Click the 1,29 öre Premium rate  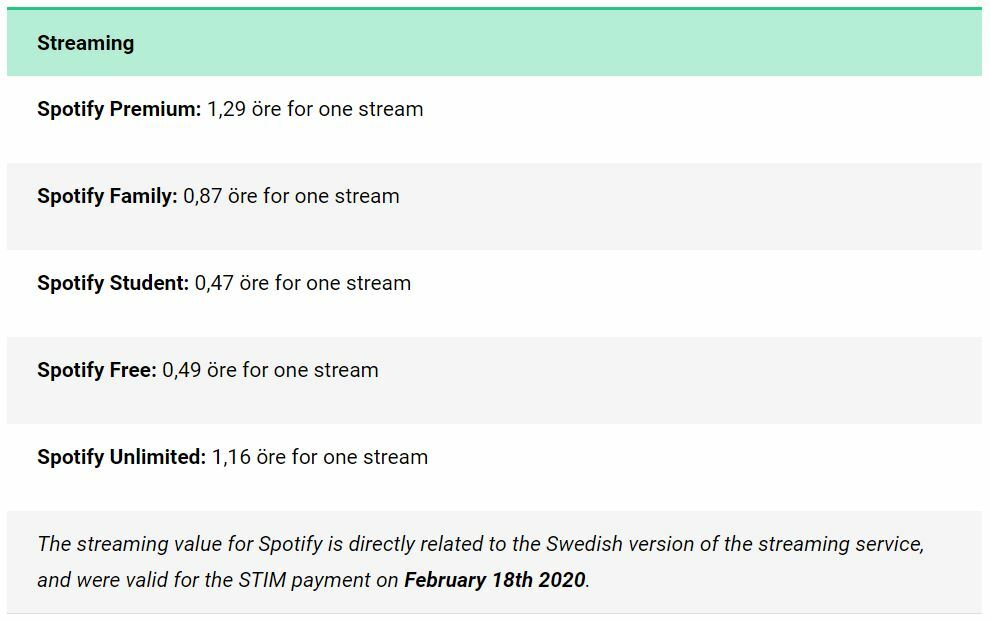(244, 109)
